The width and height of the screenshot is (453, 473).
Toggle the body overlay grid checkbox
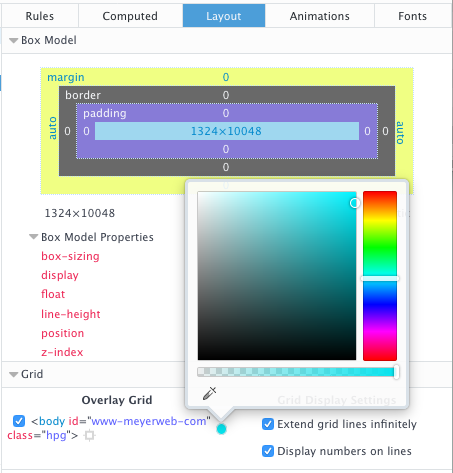19,421
